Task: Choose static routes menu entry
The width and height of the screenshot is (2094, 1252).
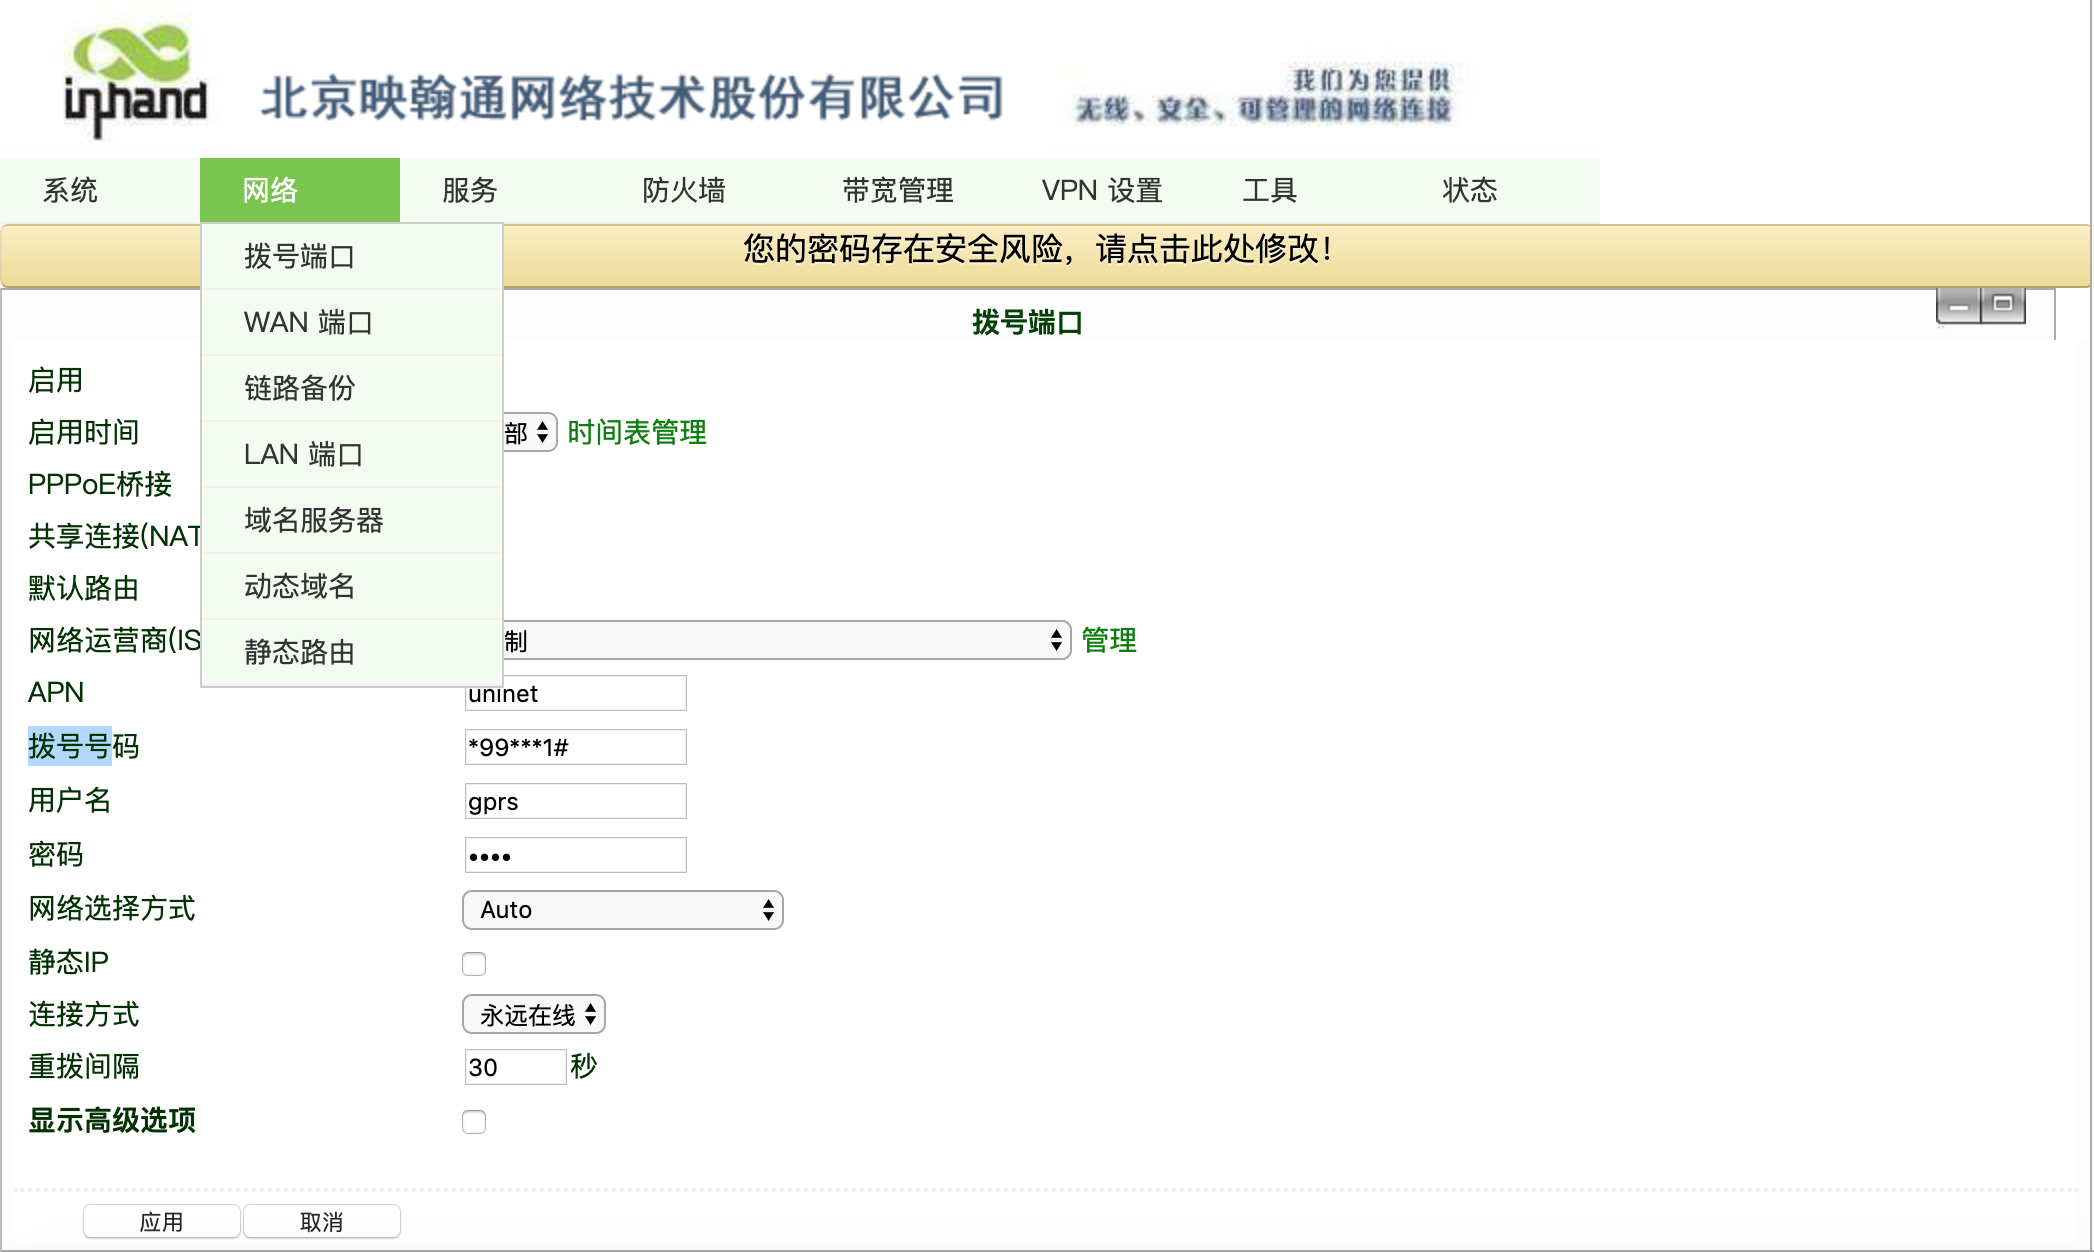Action: coord(300,652)
